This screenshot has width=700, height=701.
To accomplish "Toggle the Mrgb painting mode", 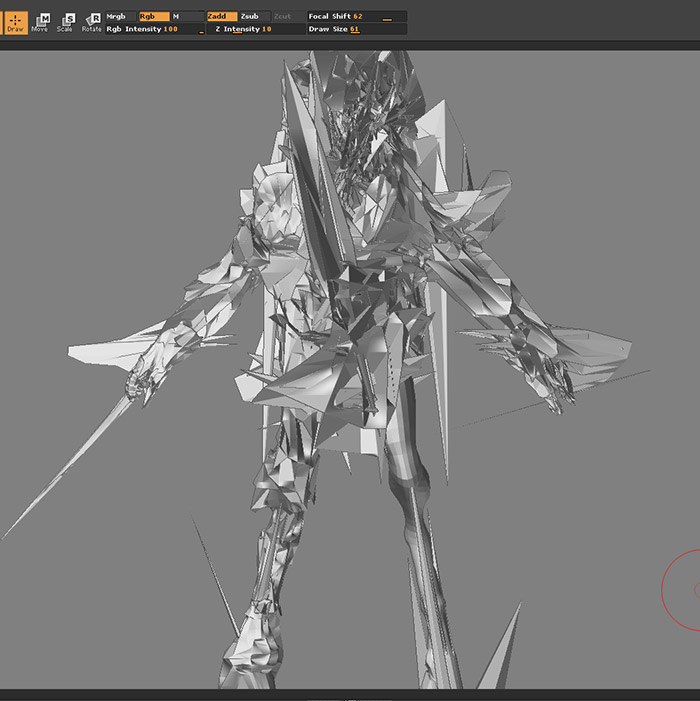I will tap(121, 17).
